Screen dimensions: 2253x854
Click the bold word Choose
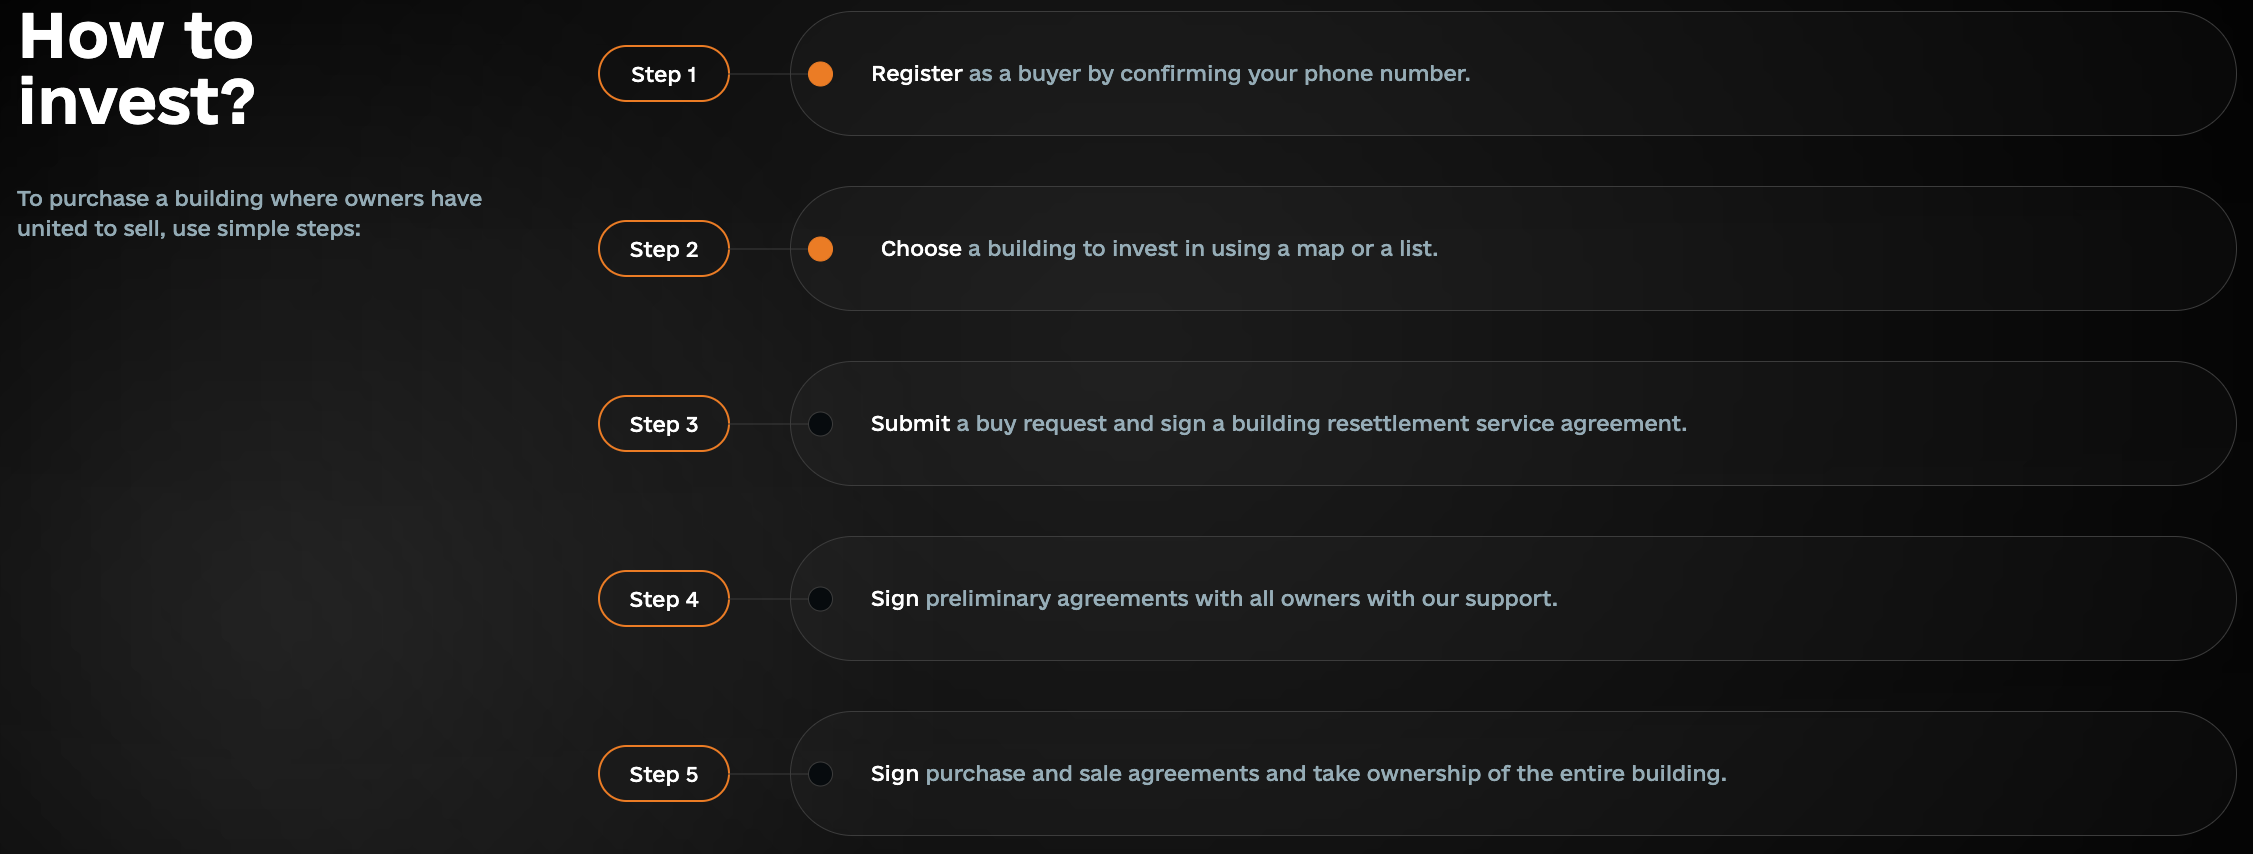tap(921, 249)
